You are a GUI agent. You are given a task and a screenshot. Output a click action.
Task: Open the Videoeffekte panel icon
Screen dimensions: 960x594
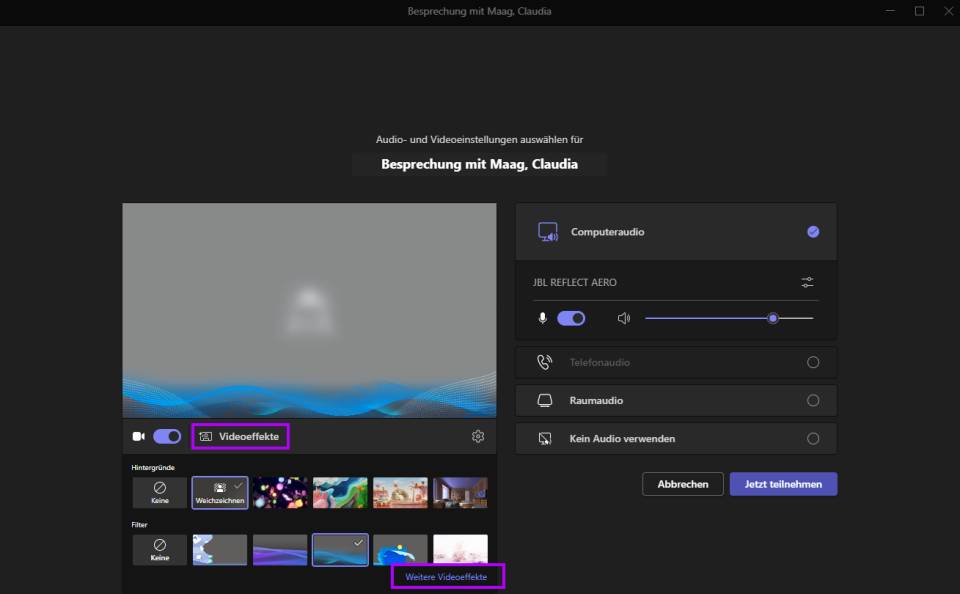pyautogui.click(x=206, y=436)
